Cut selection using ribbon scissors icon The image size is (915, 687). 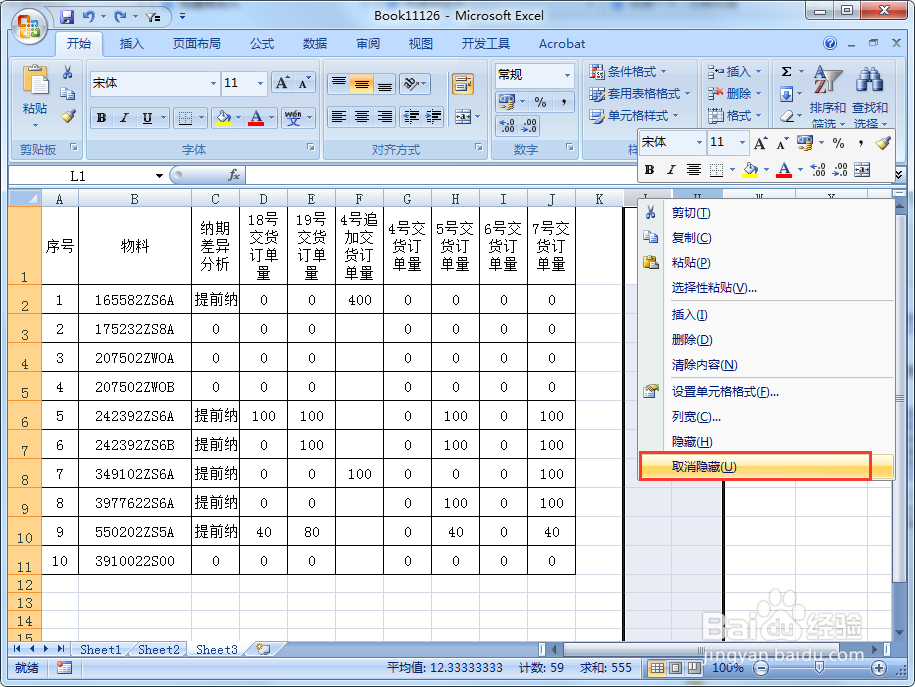(68, 72)
